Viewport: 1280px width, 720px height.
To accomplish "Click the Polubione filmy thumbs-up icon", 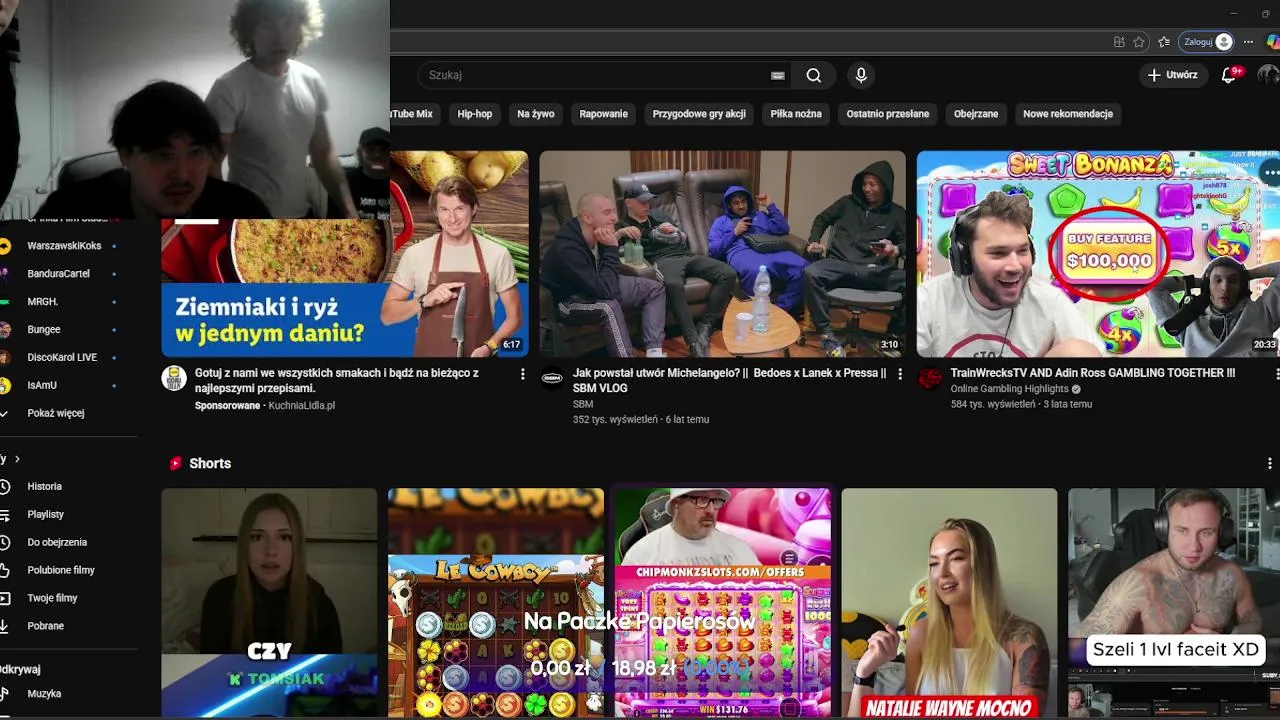I will click(x=5, y=570).
